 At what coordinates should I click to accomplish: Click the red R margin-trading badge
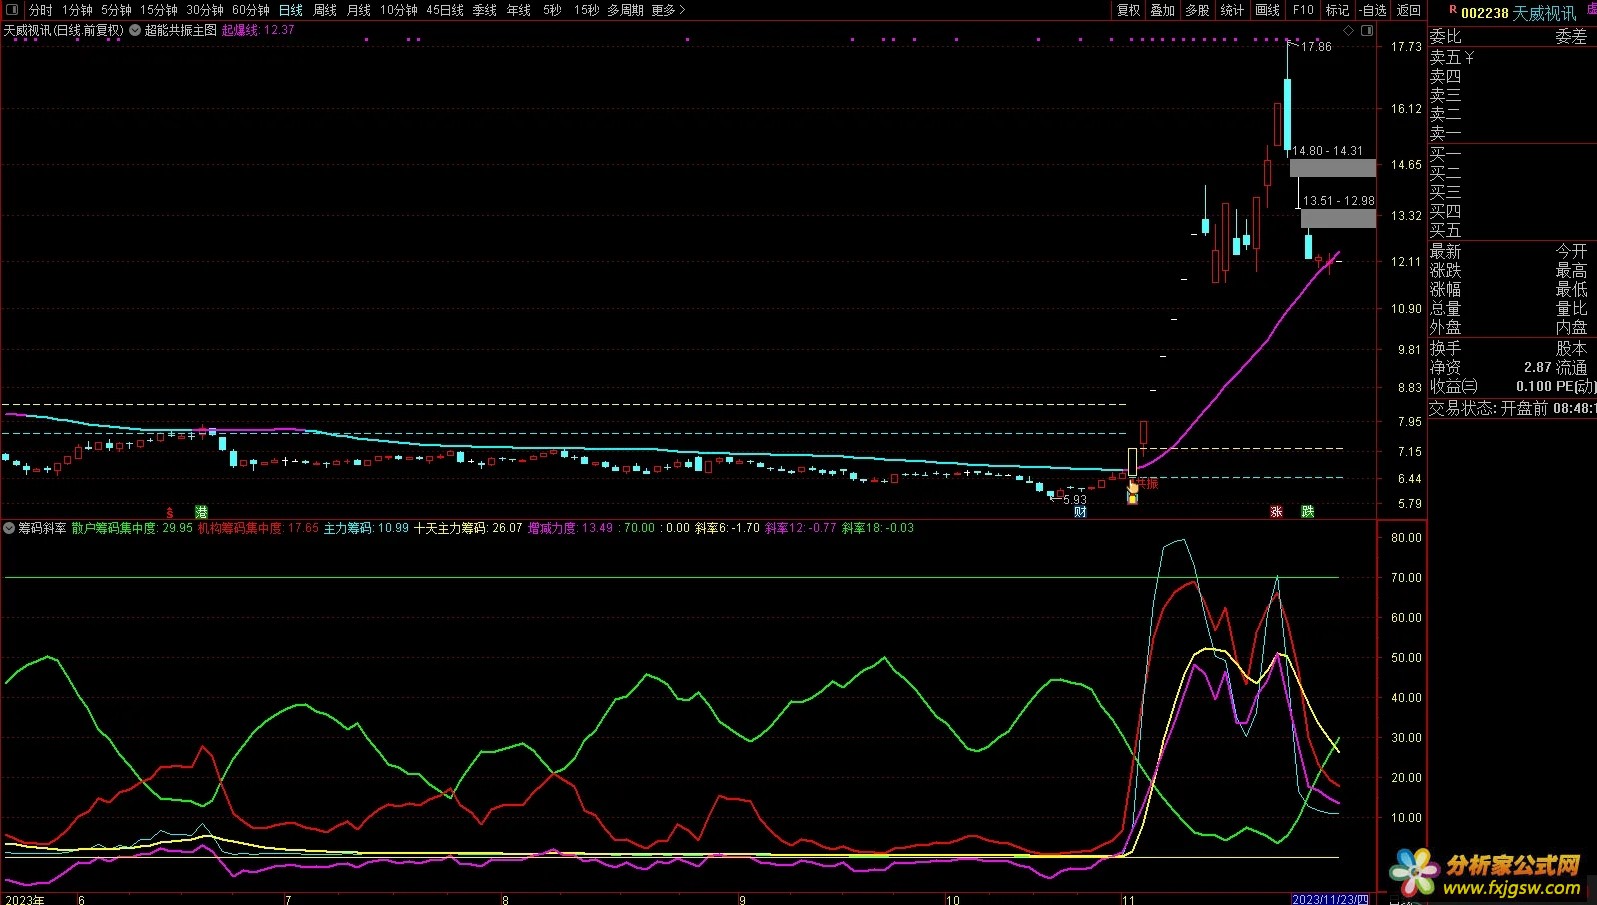coord(1452,10)
